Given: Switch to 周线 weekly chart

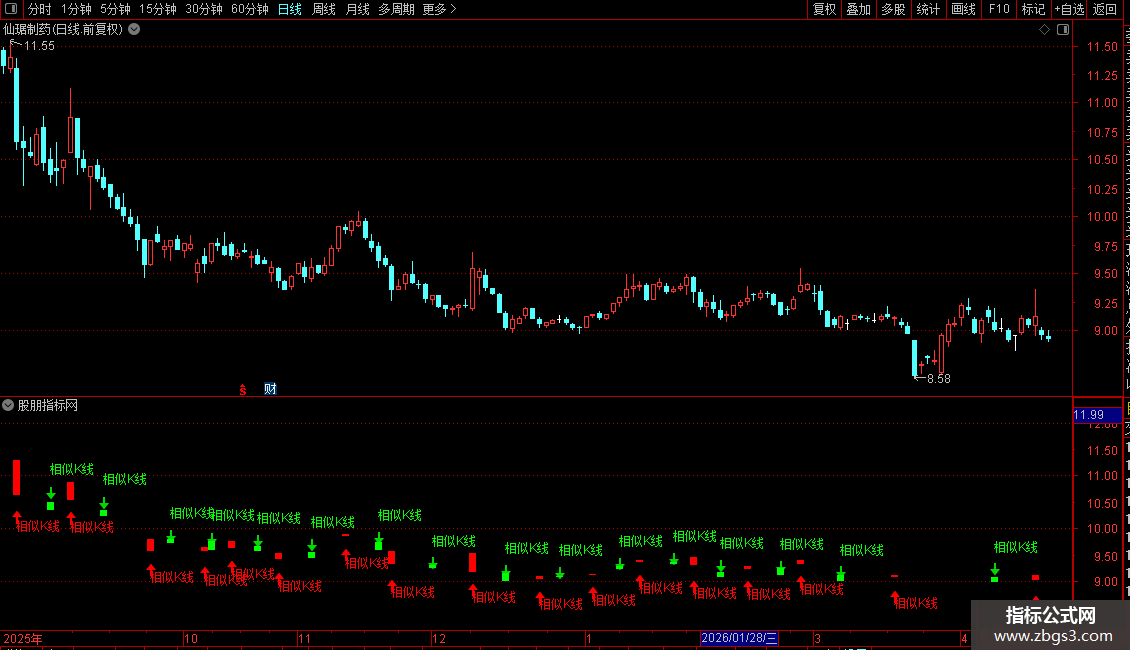Looking at the screenshot, I should 324,9.
